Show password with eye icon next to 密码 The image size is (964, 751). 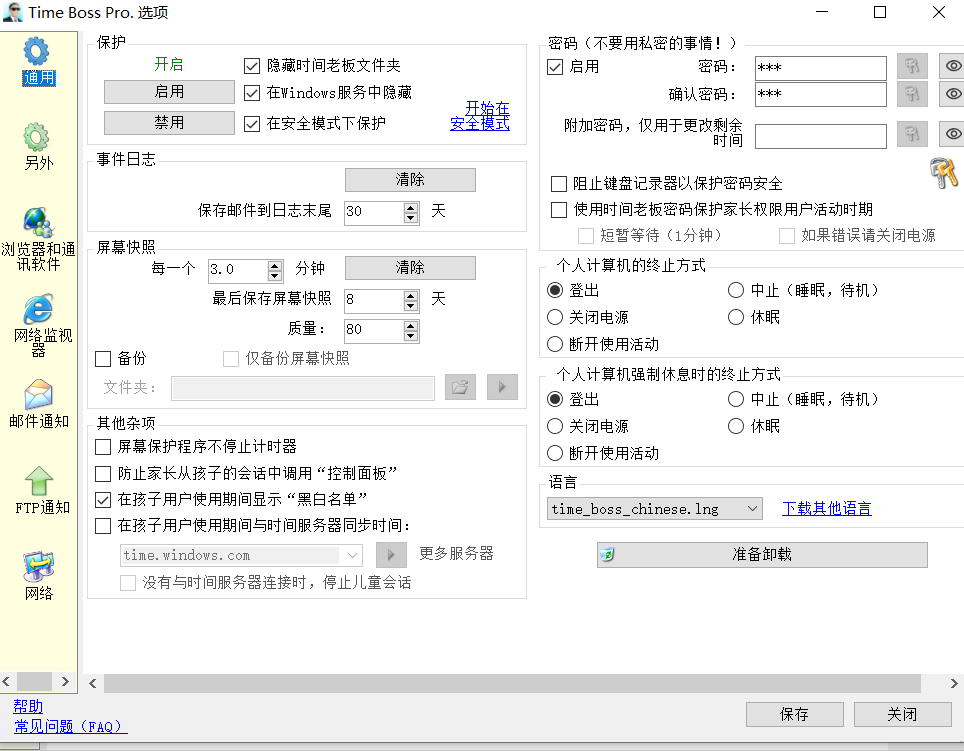point(952,66)
